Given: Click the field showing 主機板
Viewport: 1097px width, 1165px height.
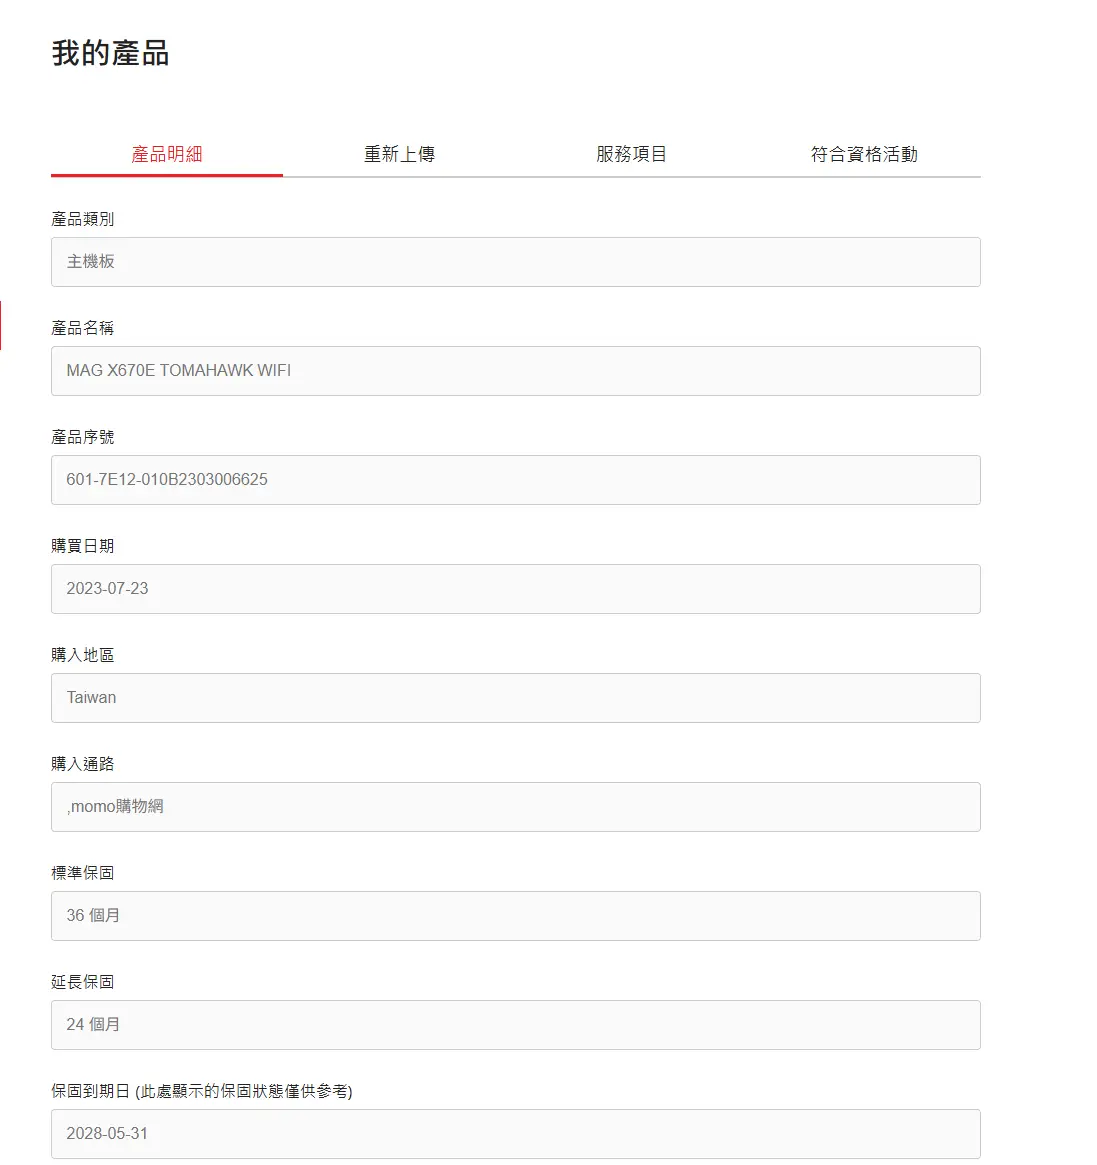Looking at the screenshot, I should [515, 262].
